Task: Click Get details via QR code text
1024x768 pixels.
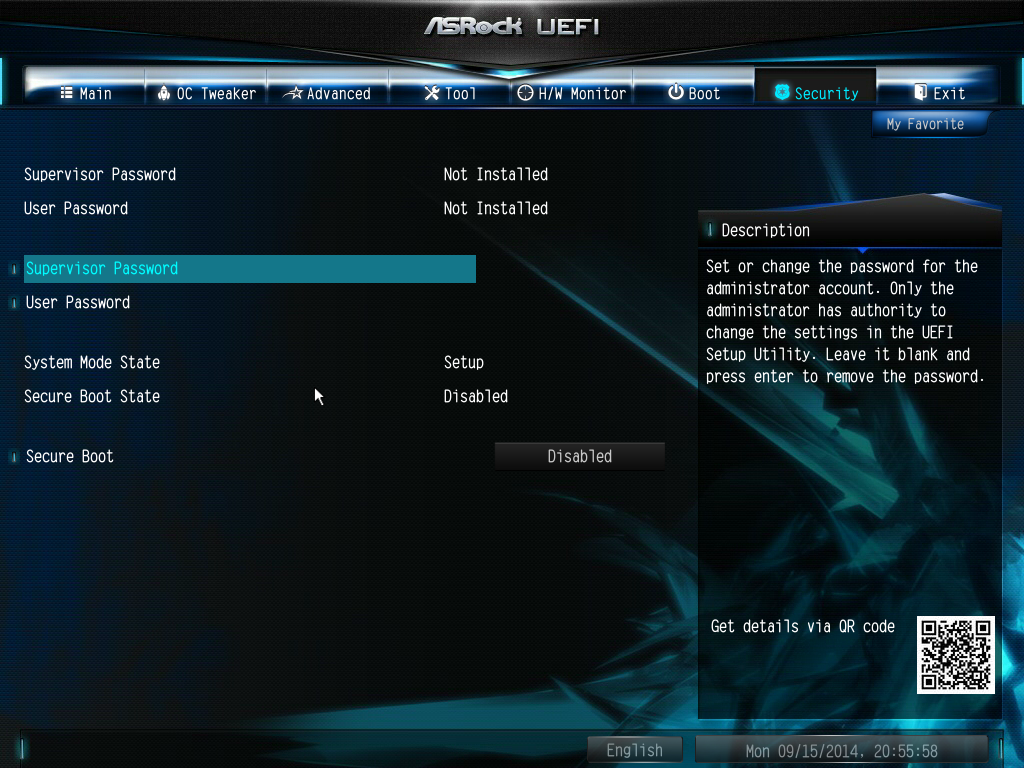Action: (803, 626)
